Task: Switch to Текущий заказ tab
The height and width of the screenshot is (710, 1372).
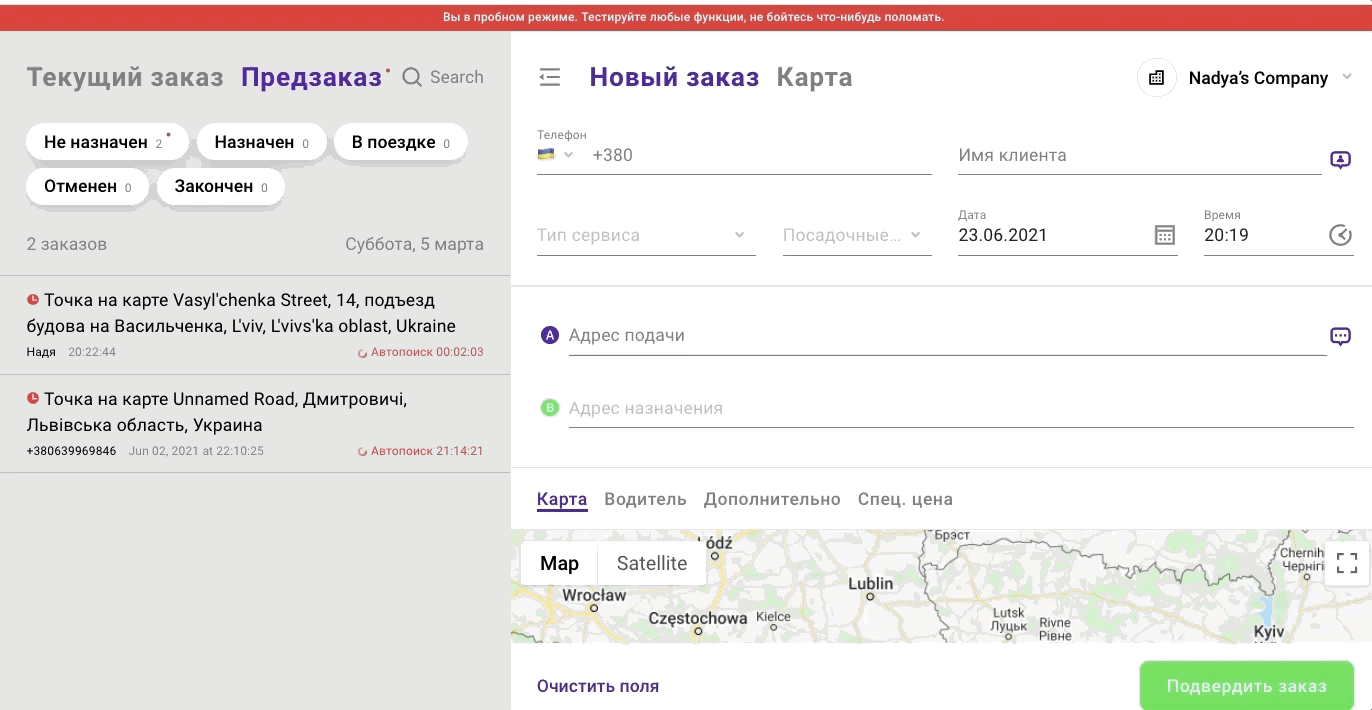Action: tap(125, 77)
